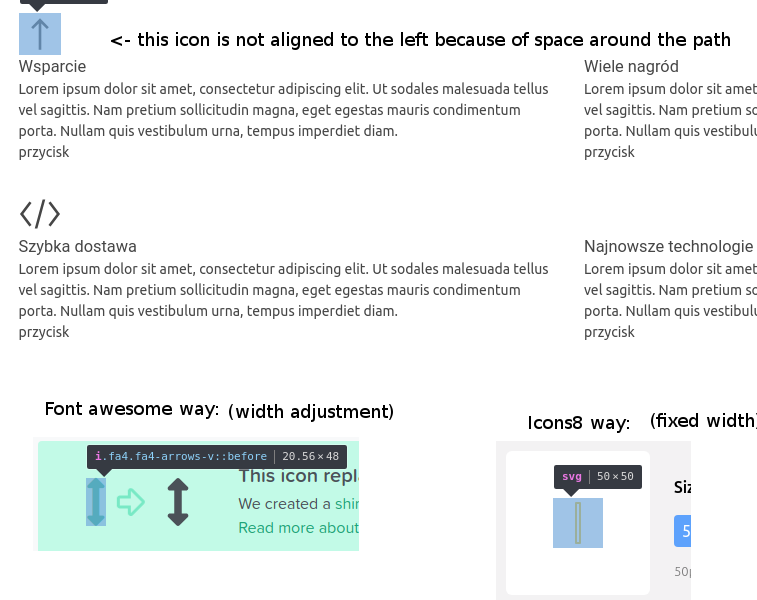Viewport: 757px width, 600px height.
Task: Click the svg 50×50 inspector tooltip
Action: pos(598,476)
